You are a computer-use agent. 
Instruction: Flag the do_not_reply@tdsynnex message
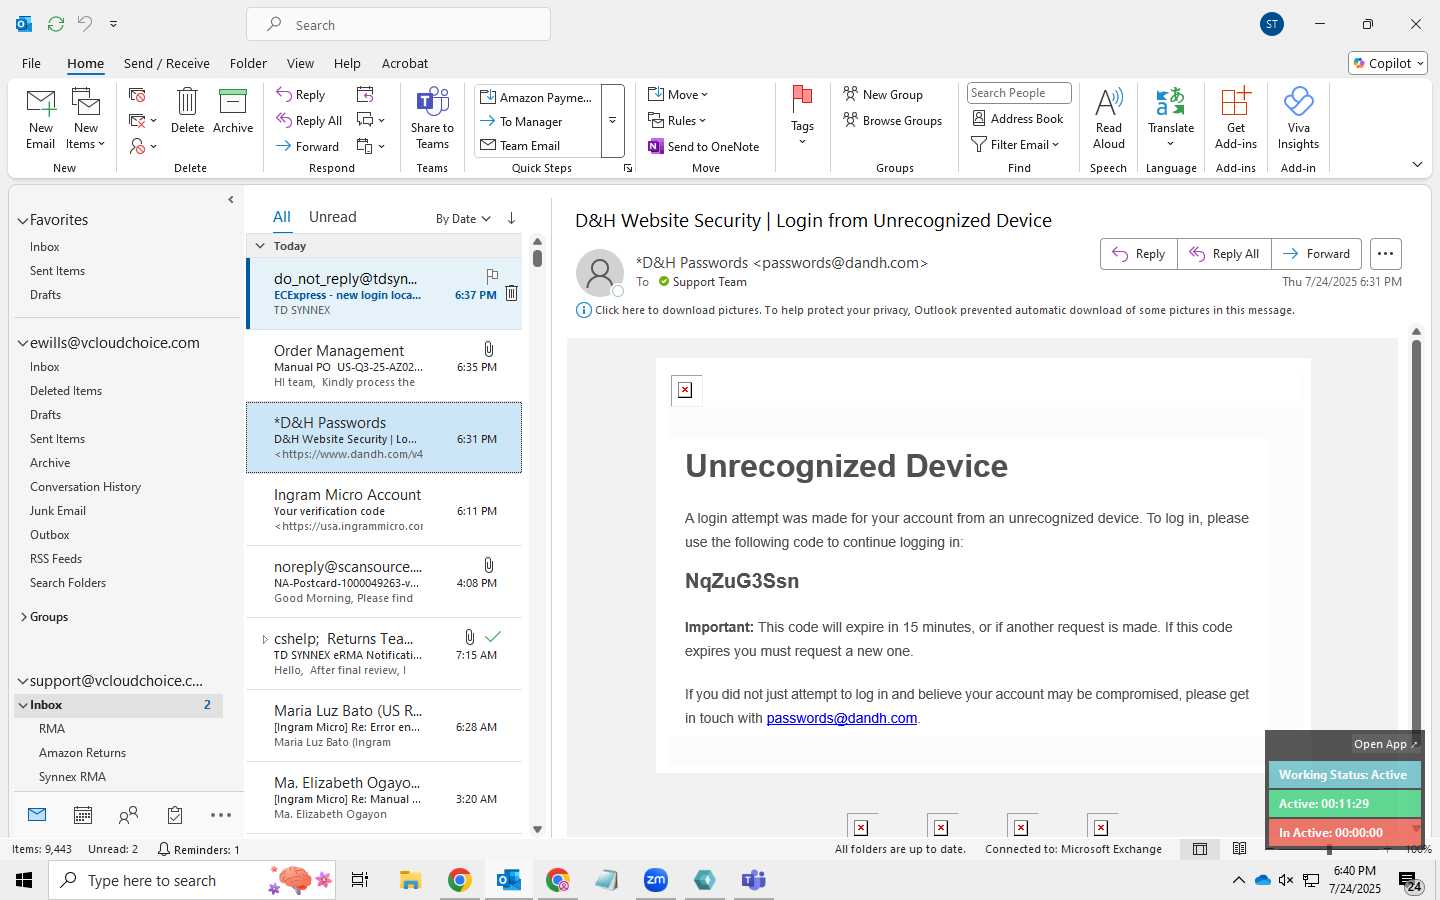coord(492,275)
